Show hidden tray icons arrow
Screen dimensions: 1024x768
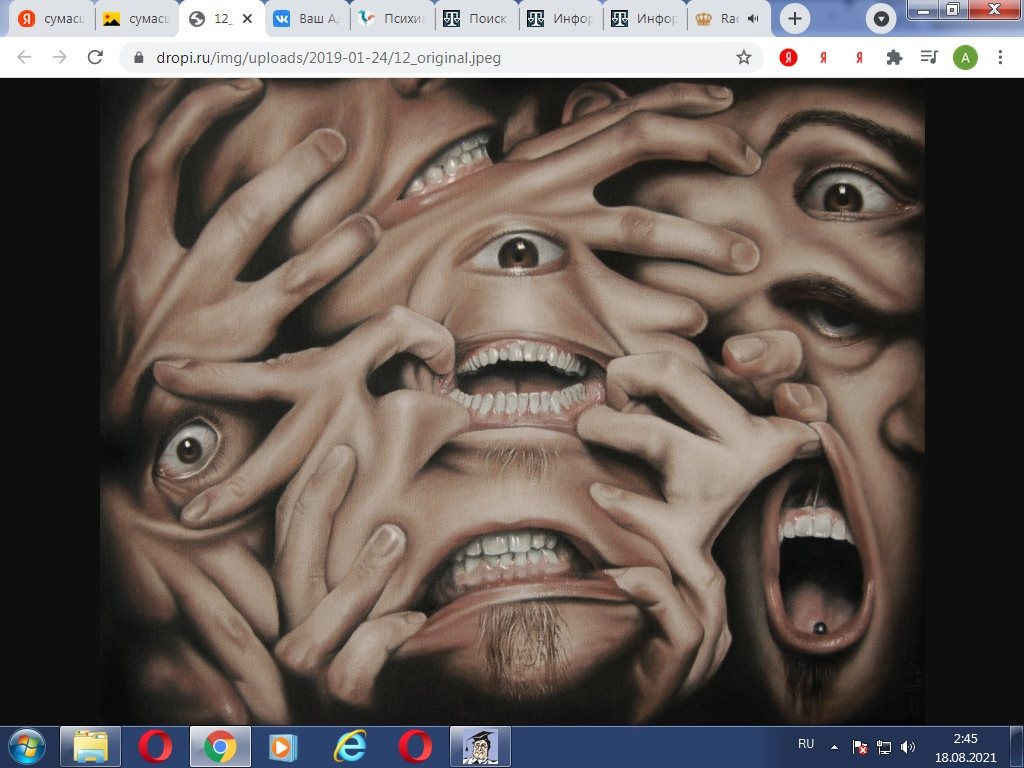point(834,746)
